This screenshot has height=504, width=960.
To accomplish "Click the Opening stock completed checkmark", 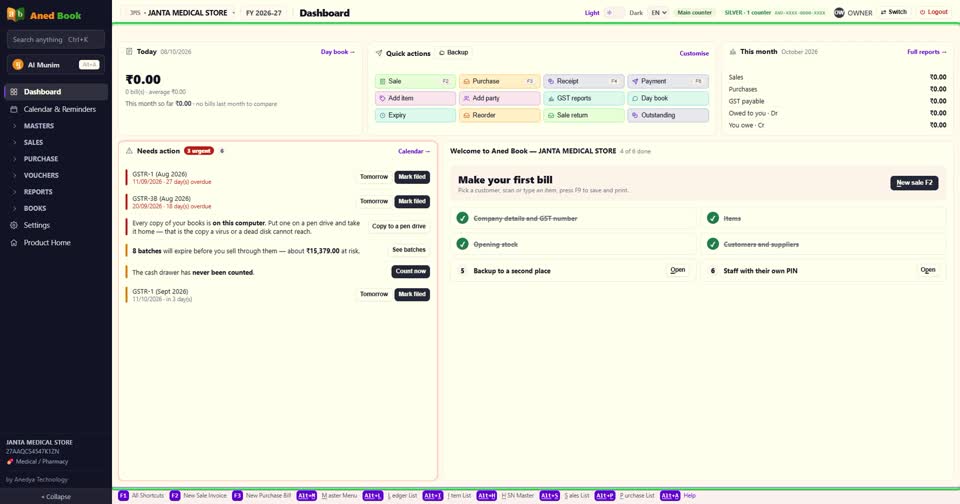I will 462,244.
